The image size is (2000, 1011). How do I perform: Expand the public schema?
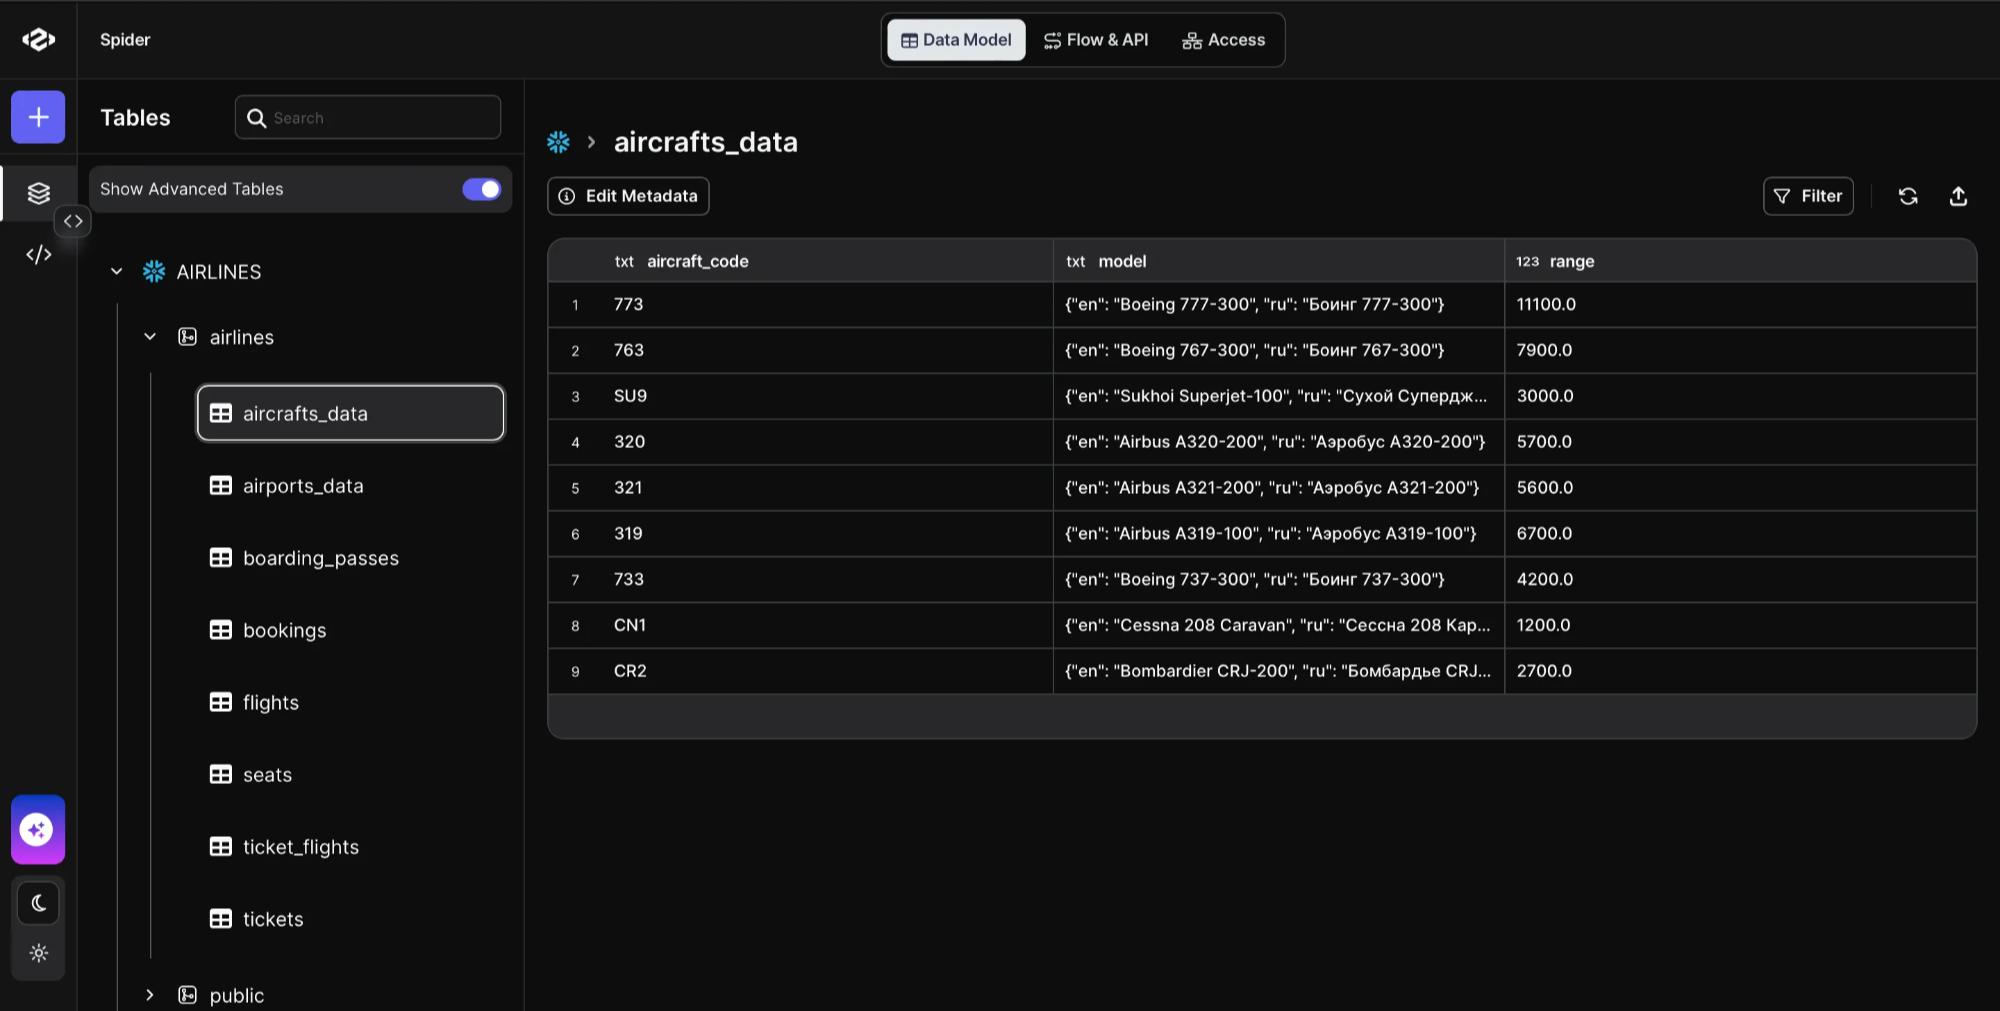point(150,995)
